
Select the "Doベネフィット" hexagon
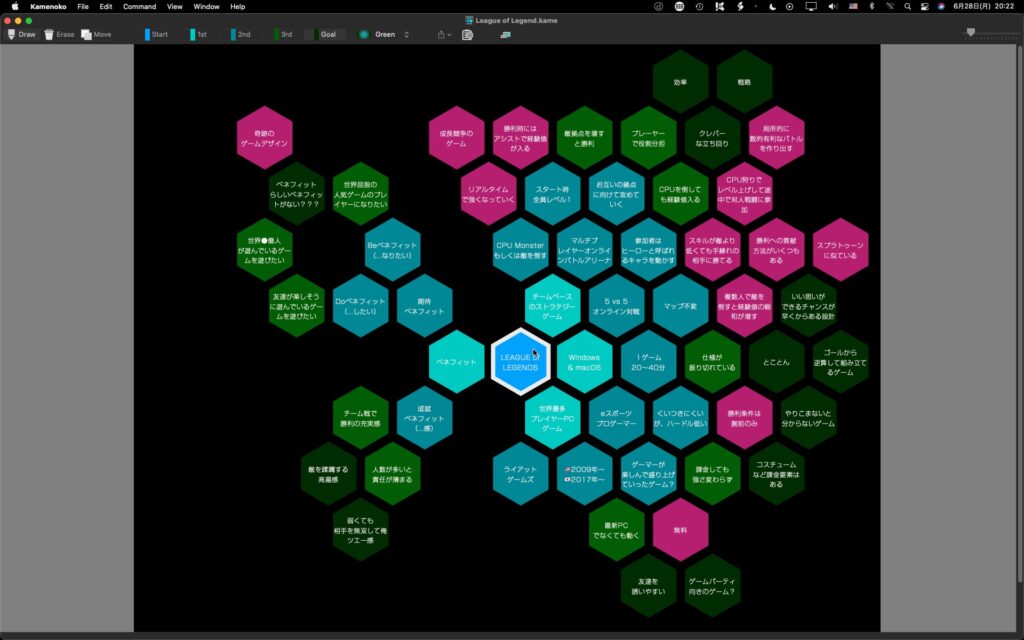tap(360, 306)
